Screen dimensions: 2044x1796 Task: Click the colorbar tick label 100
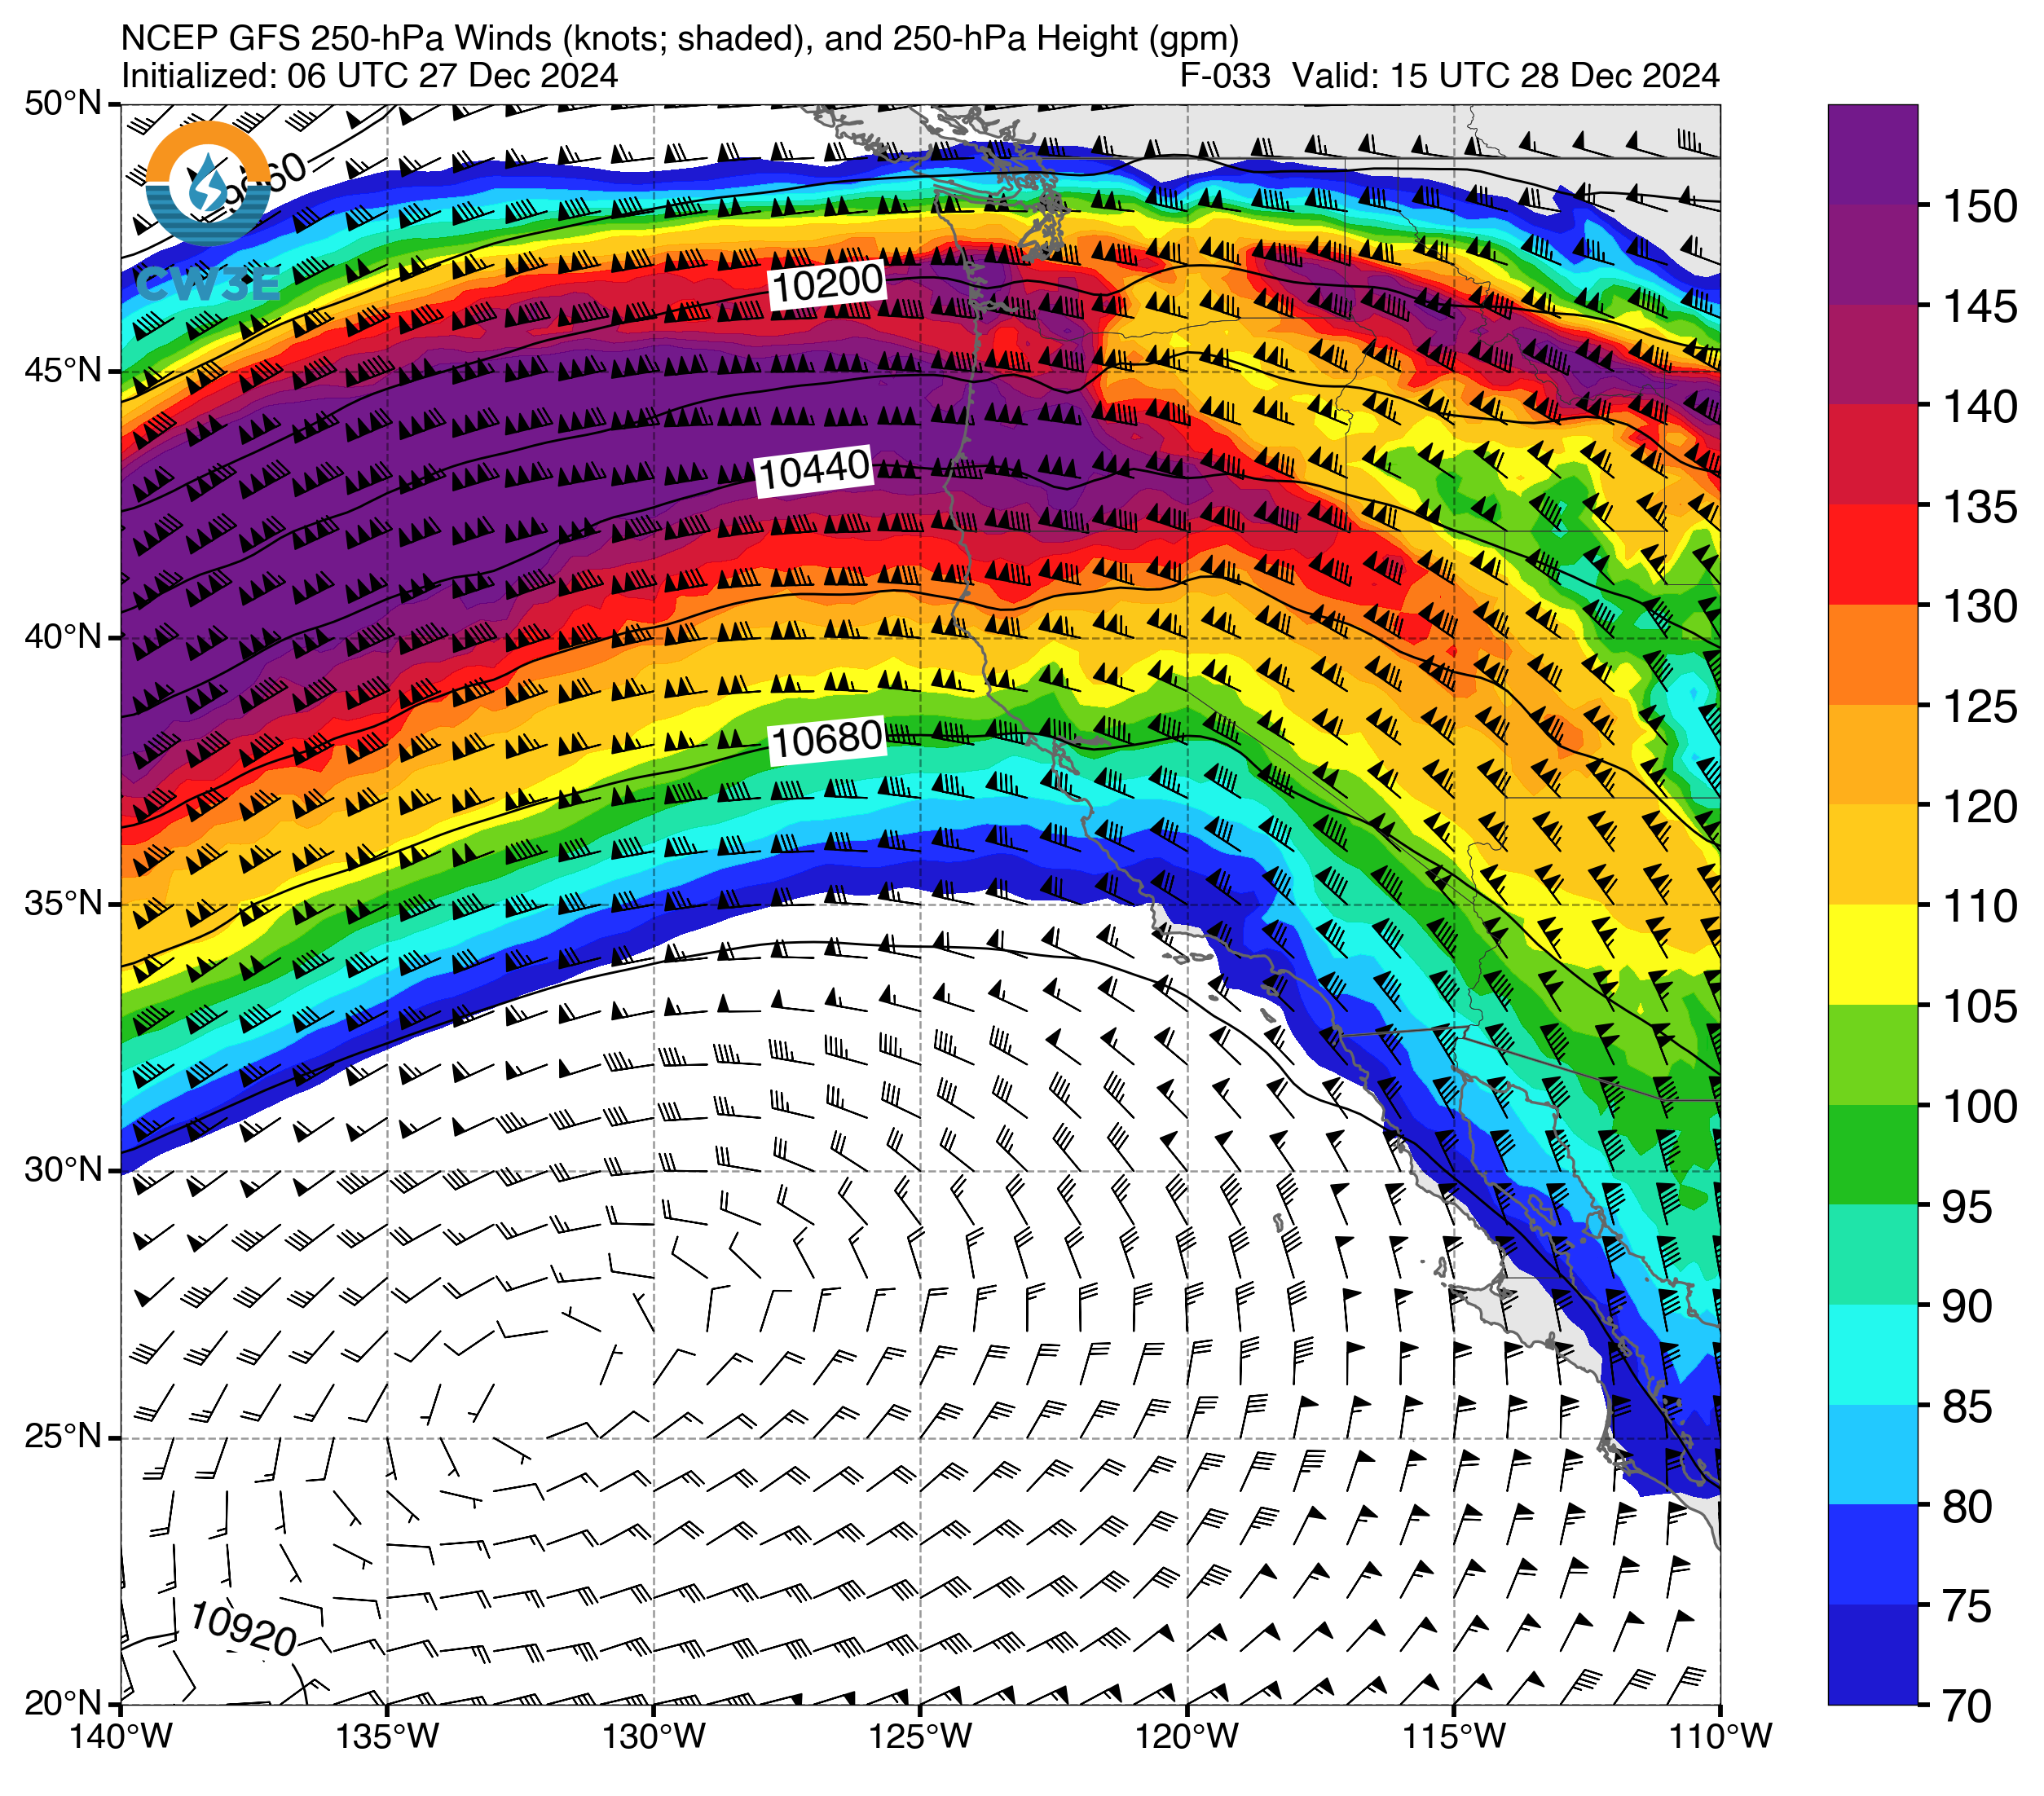[x=1980, y=1107]
